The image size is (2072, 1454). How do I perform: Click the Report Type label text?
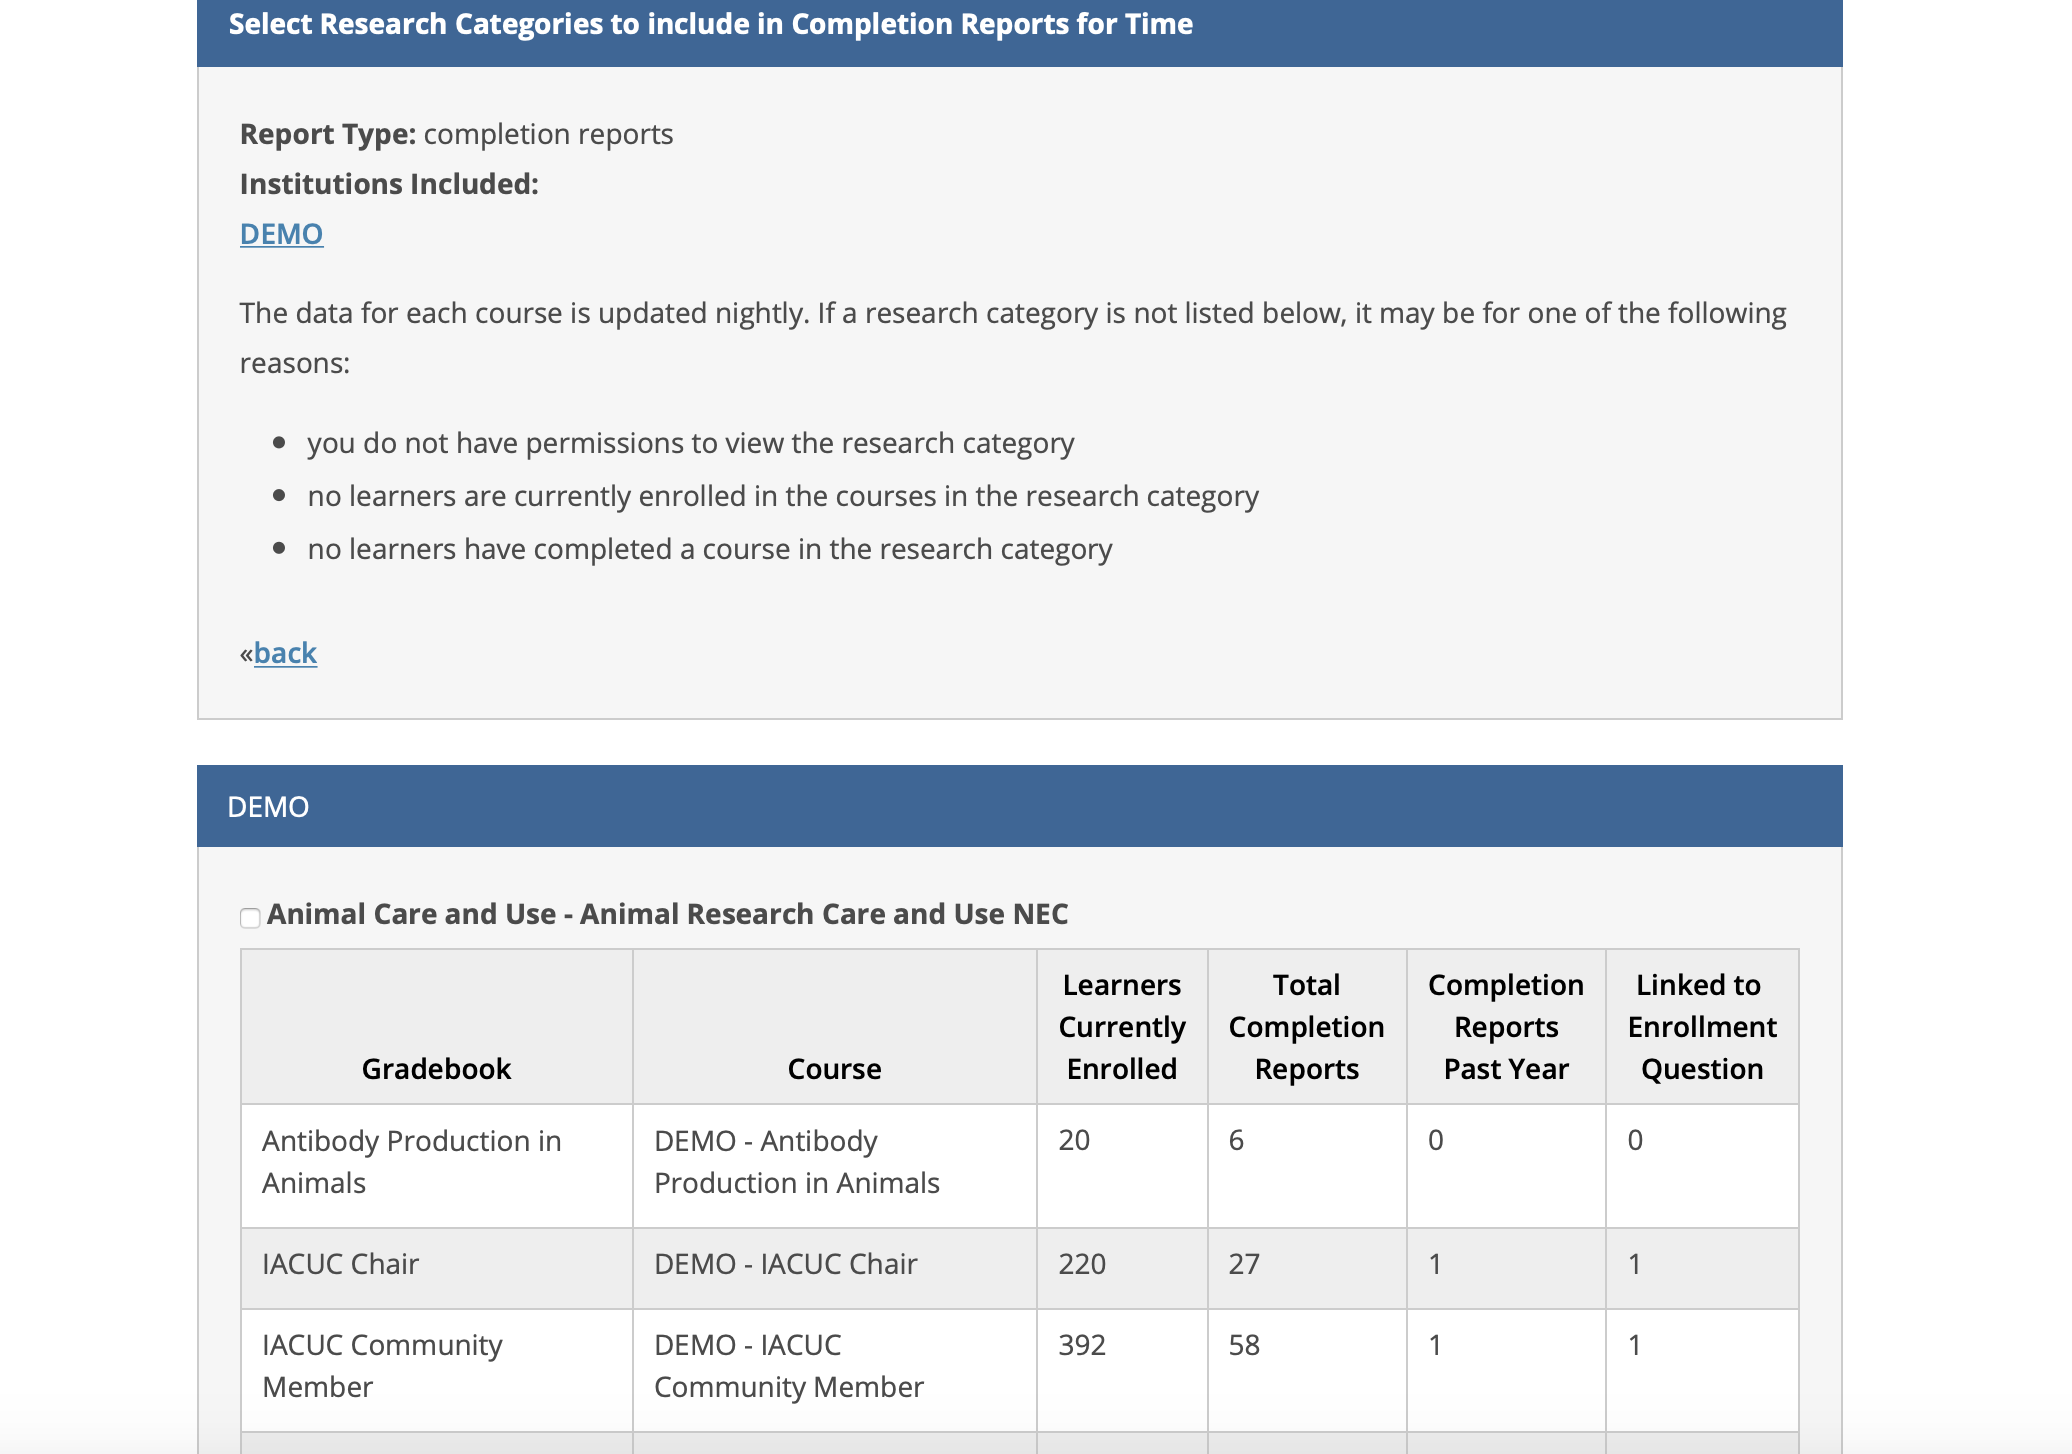(328, 134)
